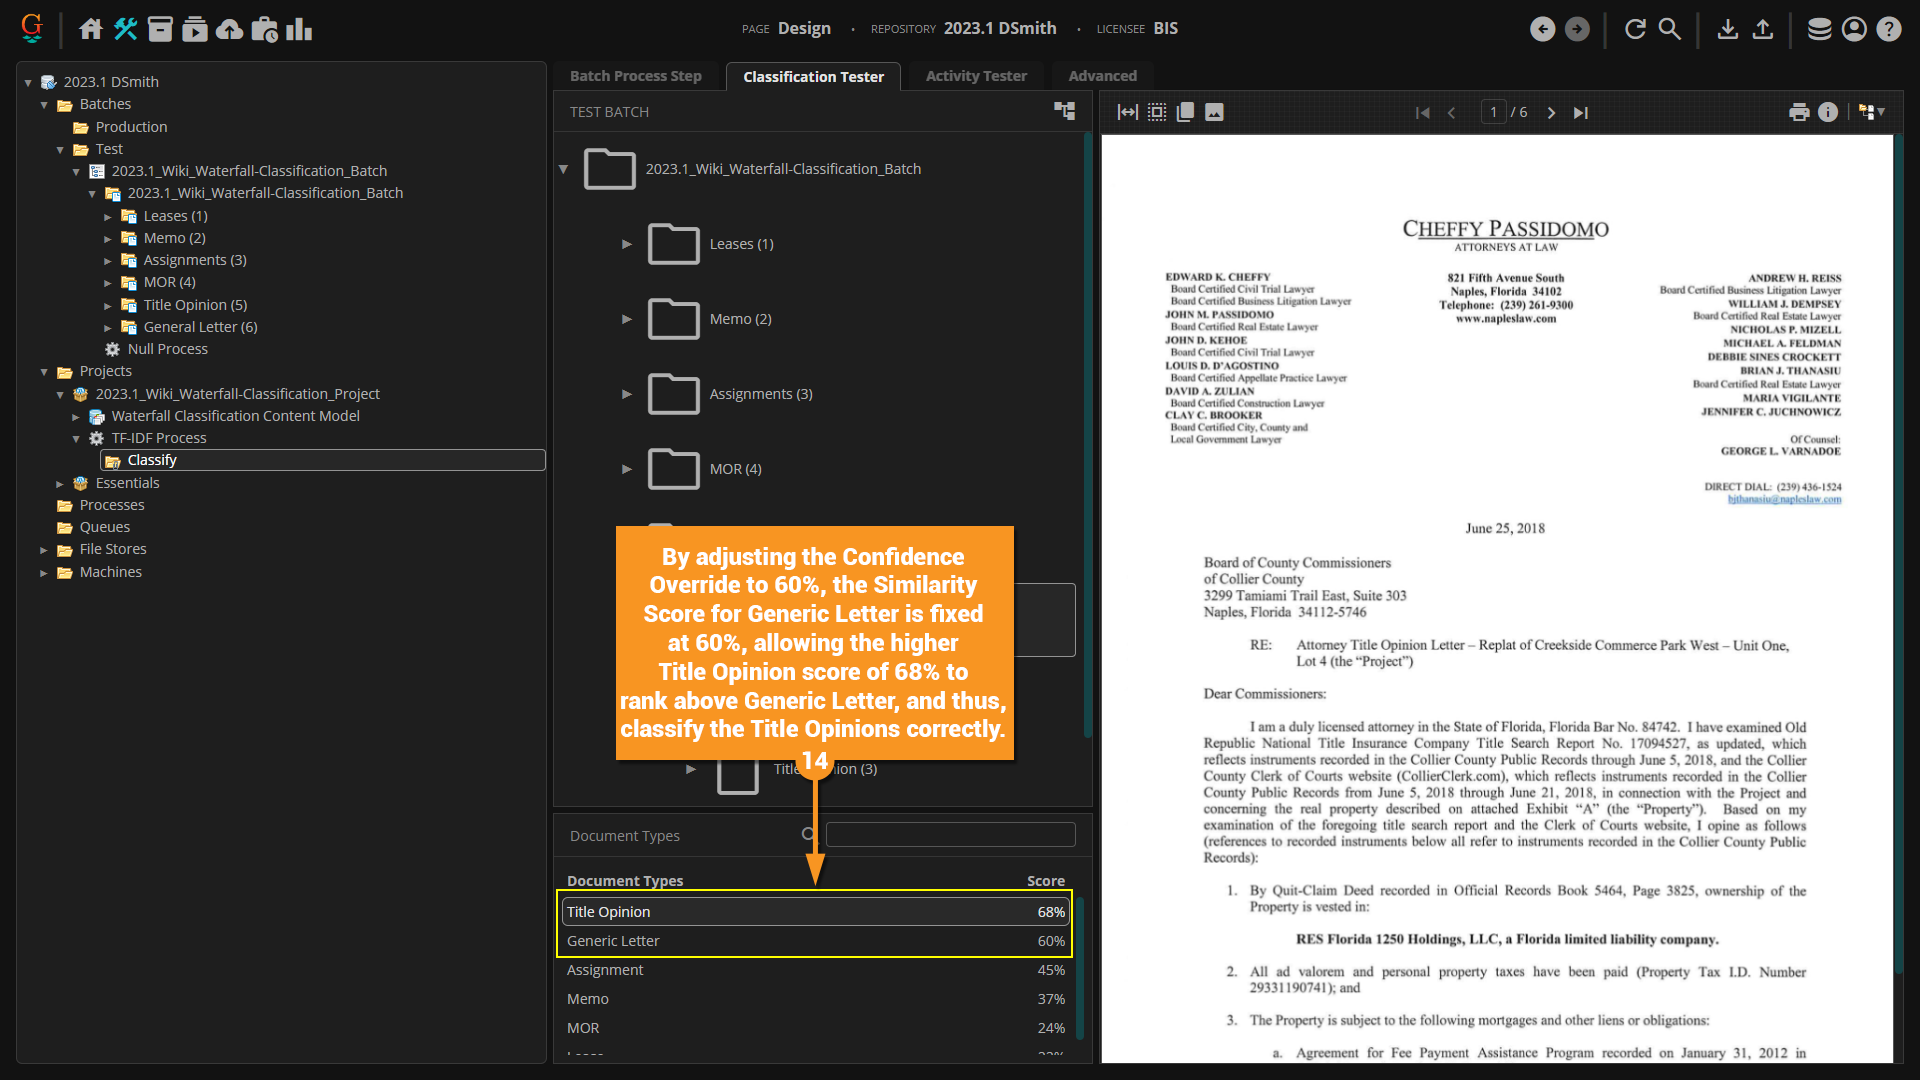Expand the Leases (1) test batch folder
The image size is (1920, 1080).
[627, 244]
